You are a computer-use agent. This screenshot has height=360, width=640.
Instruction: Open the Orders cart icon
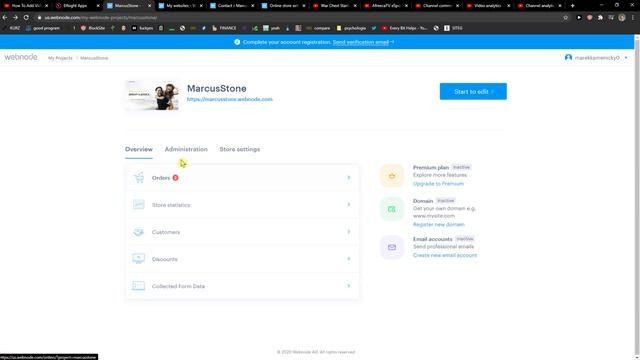139,178
